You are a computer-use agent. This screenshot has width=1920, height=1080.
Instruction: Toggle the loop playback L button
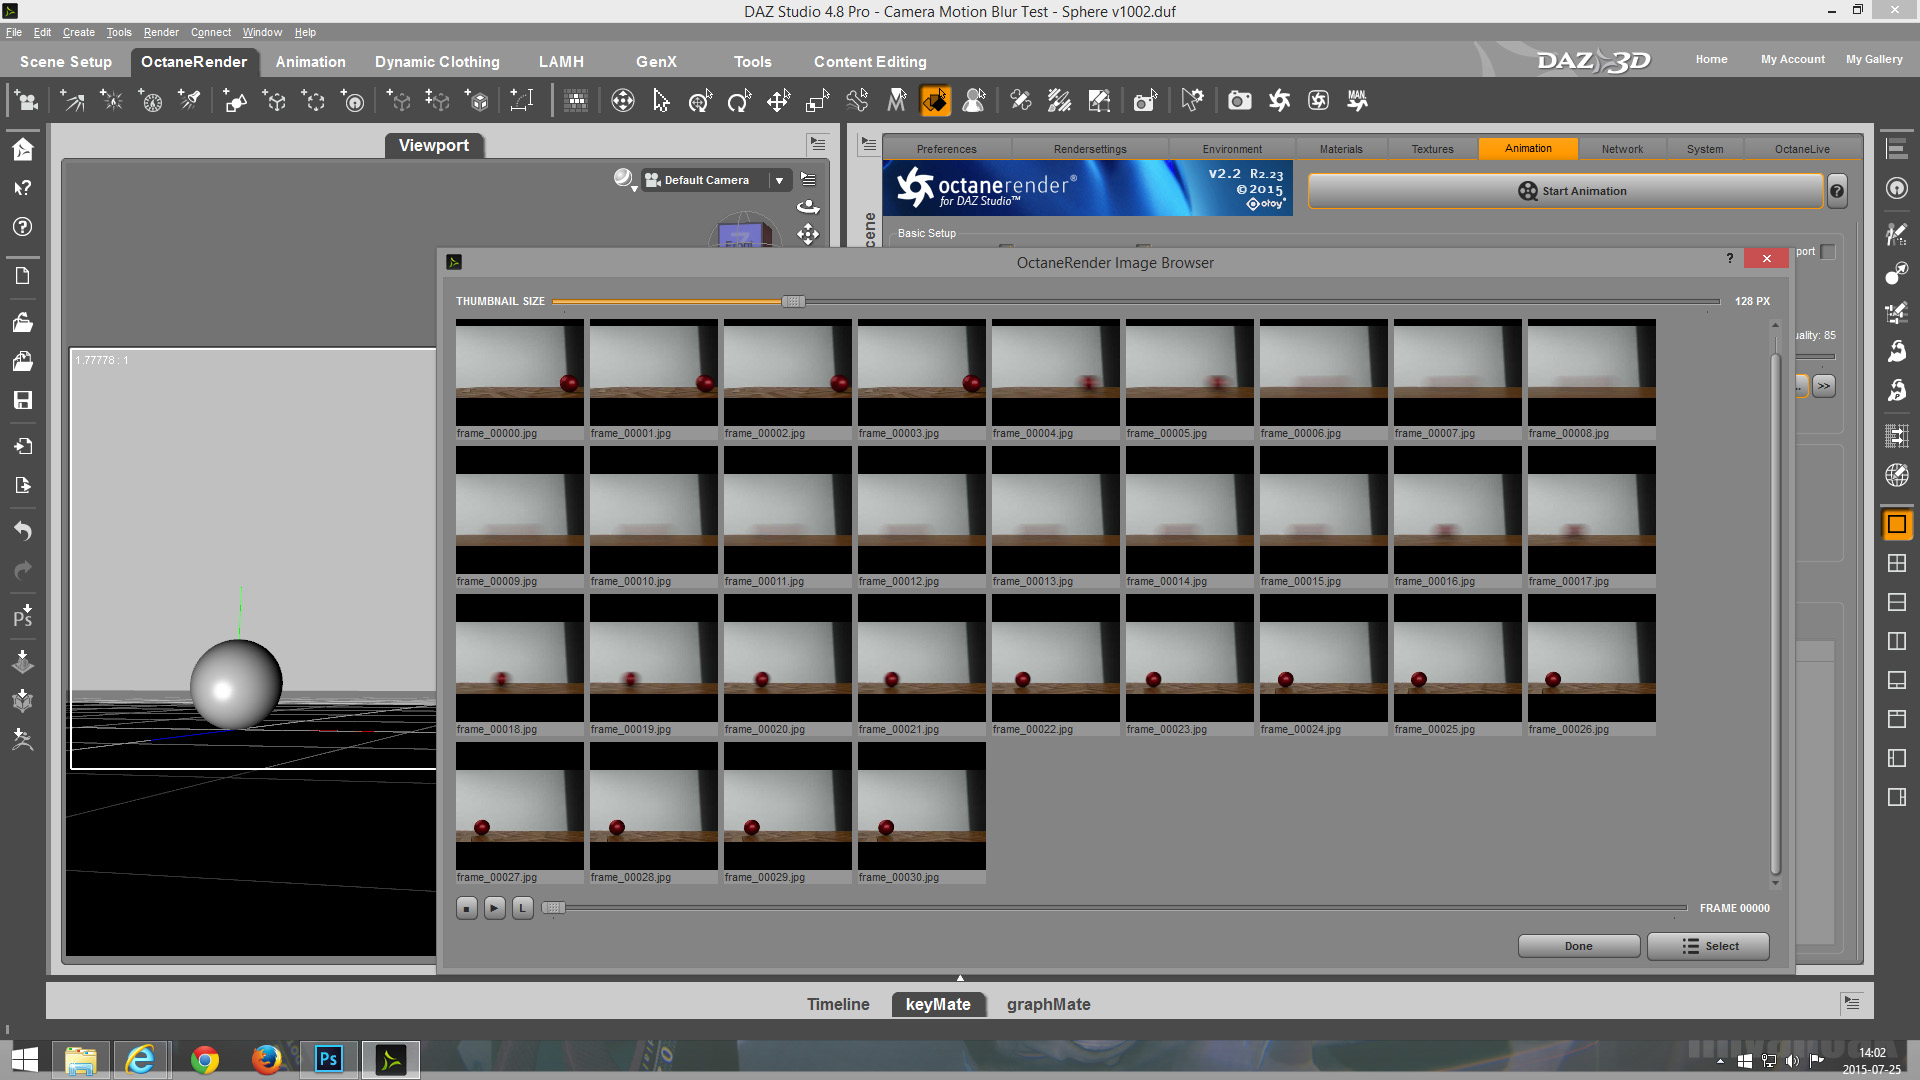pos(522,908)
